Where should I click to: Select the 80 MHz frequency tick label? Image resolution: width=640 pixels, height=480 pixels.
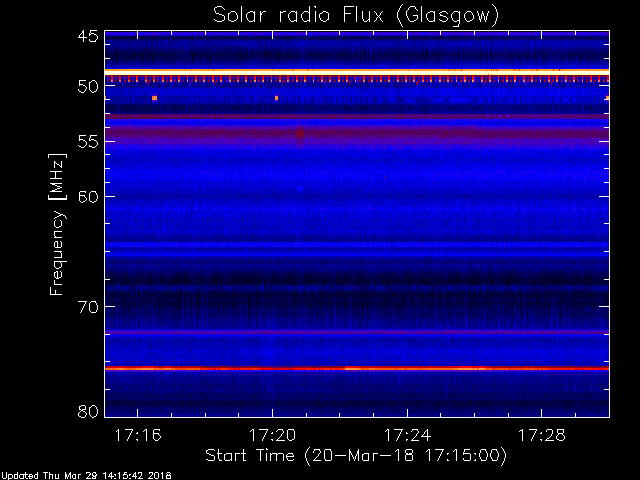coord(88,411)
